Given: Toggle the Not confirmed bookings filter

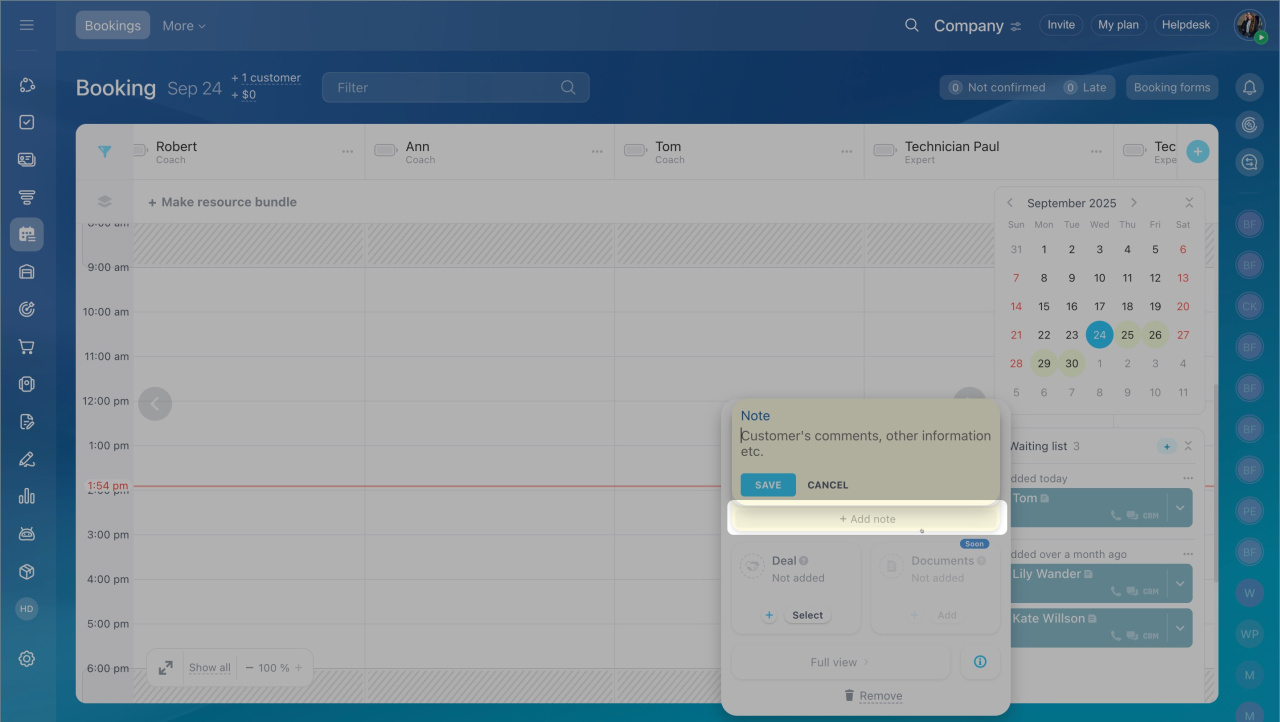Looking at the screenshot, I should tap(996, 88).
